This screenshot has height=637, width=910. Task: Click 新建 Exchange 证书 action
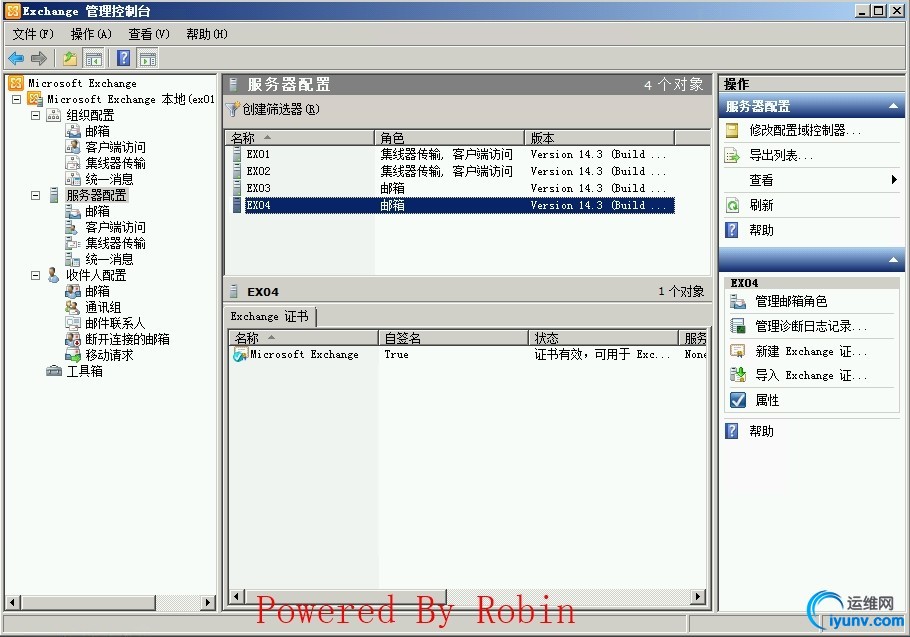click(811, 351)
